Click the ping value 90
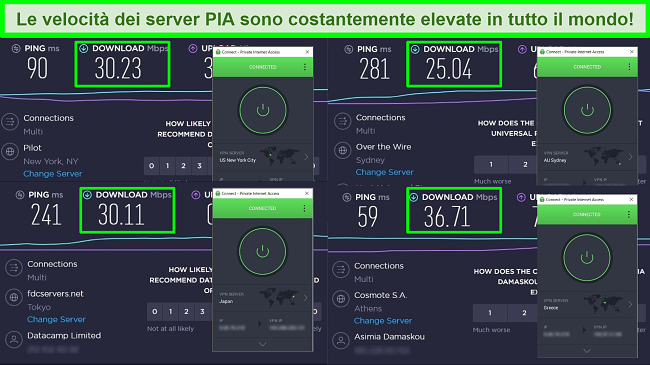This screenshot has height=365, width=650. tap(37, 68)
